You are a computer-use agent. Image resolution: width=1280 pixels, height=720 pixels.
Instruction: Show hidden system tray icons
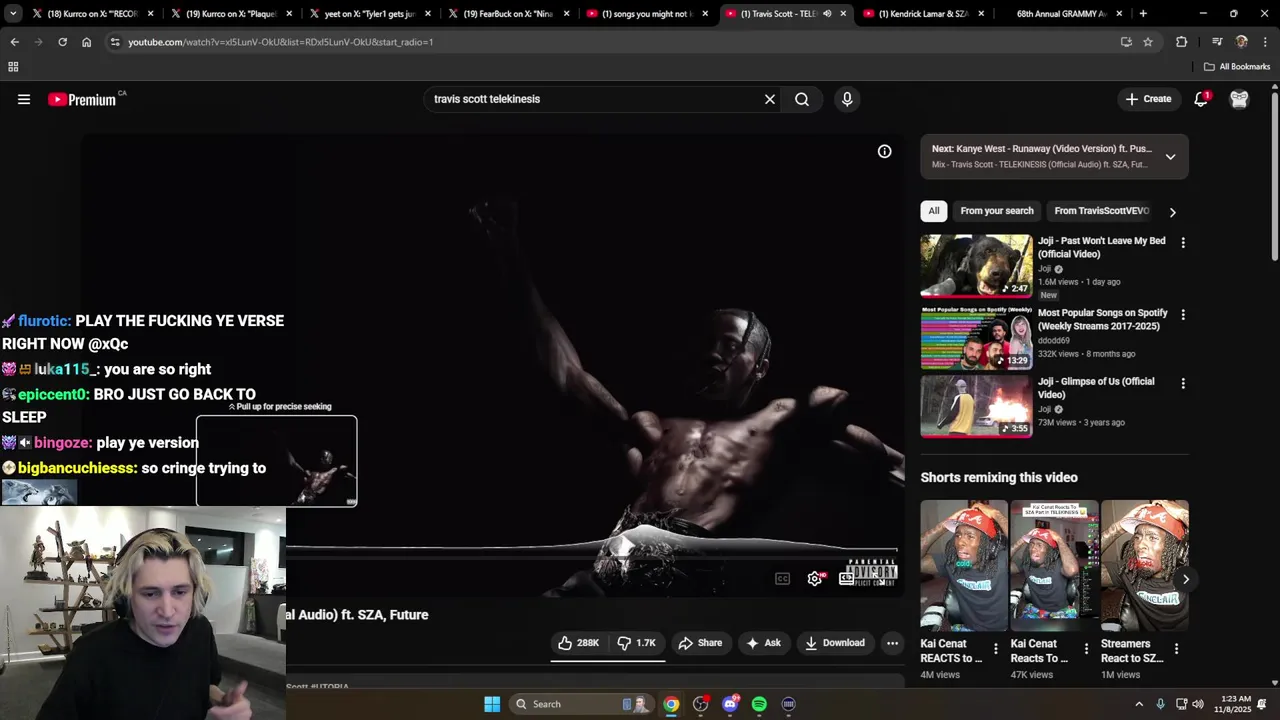[x=1138, y=704]
